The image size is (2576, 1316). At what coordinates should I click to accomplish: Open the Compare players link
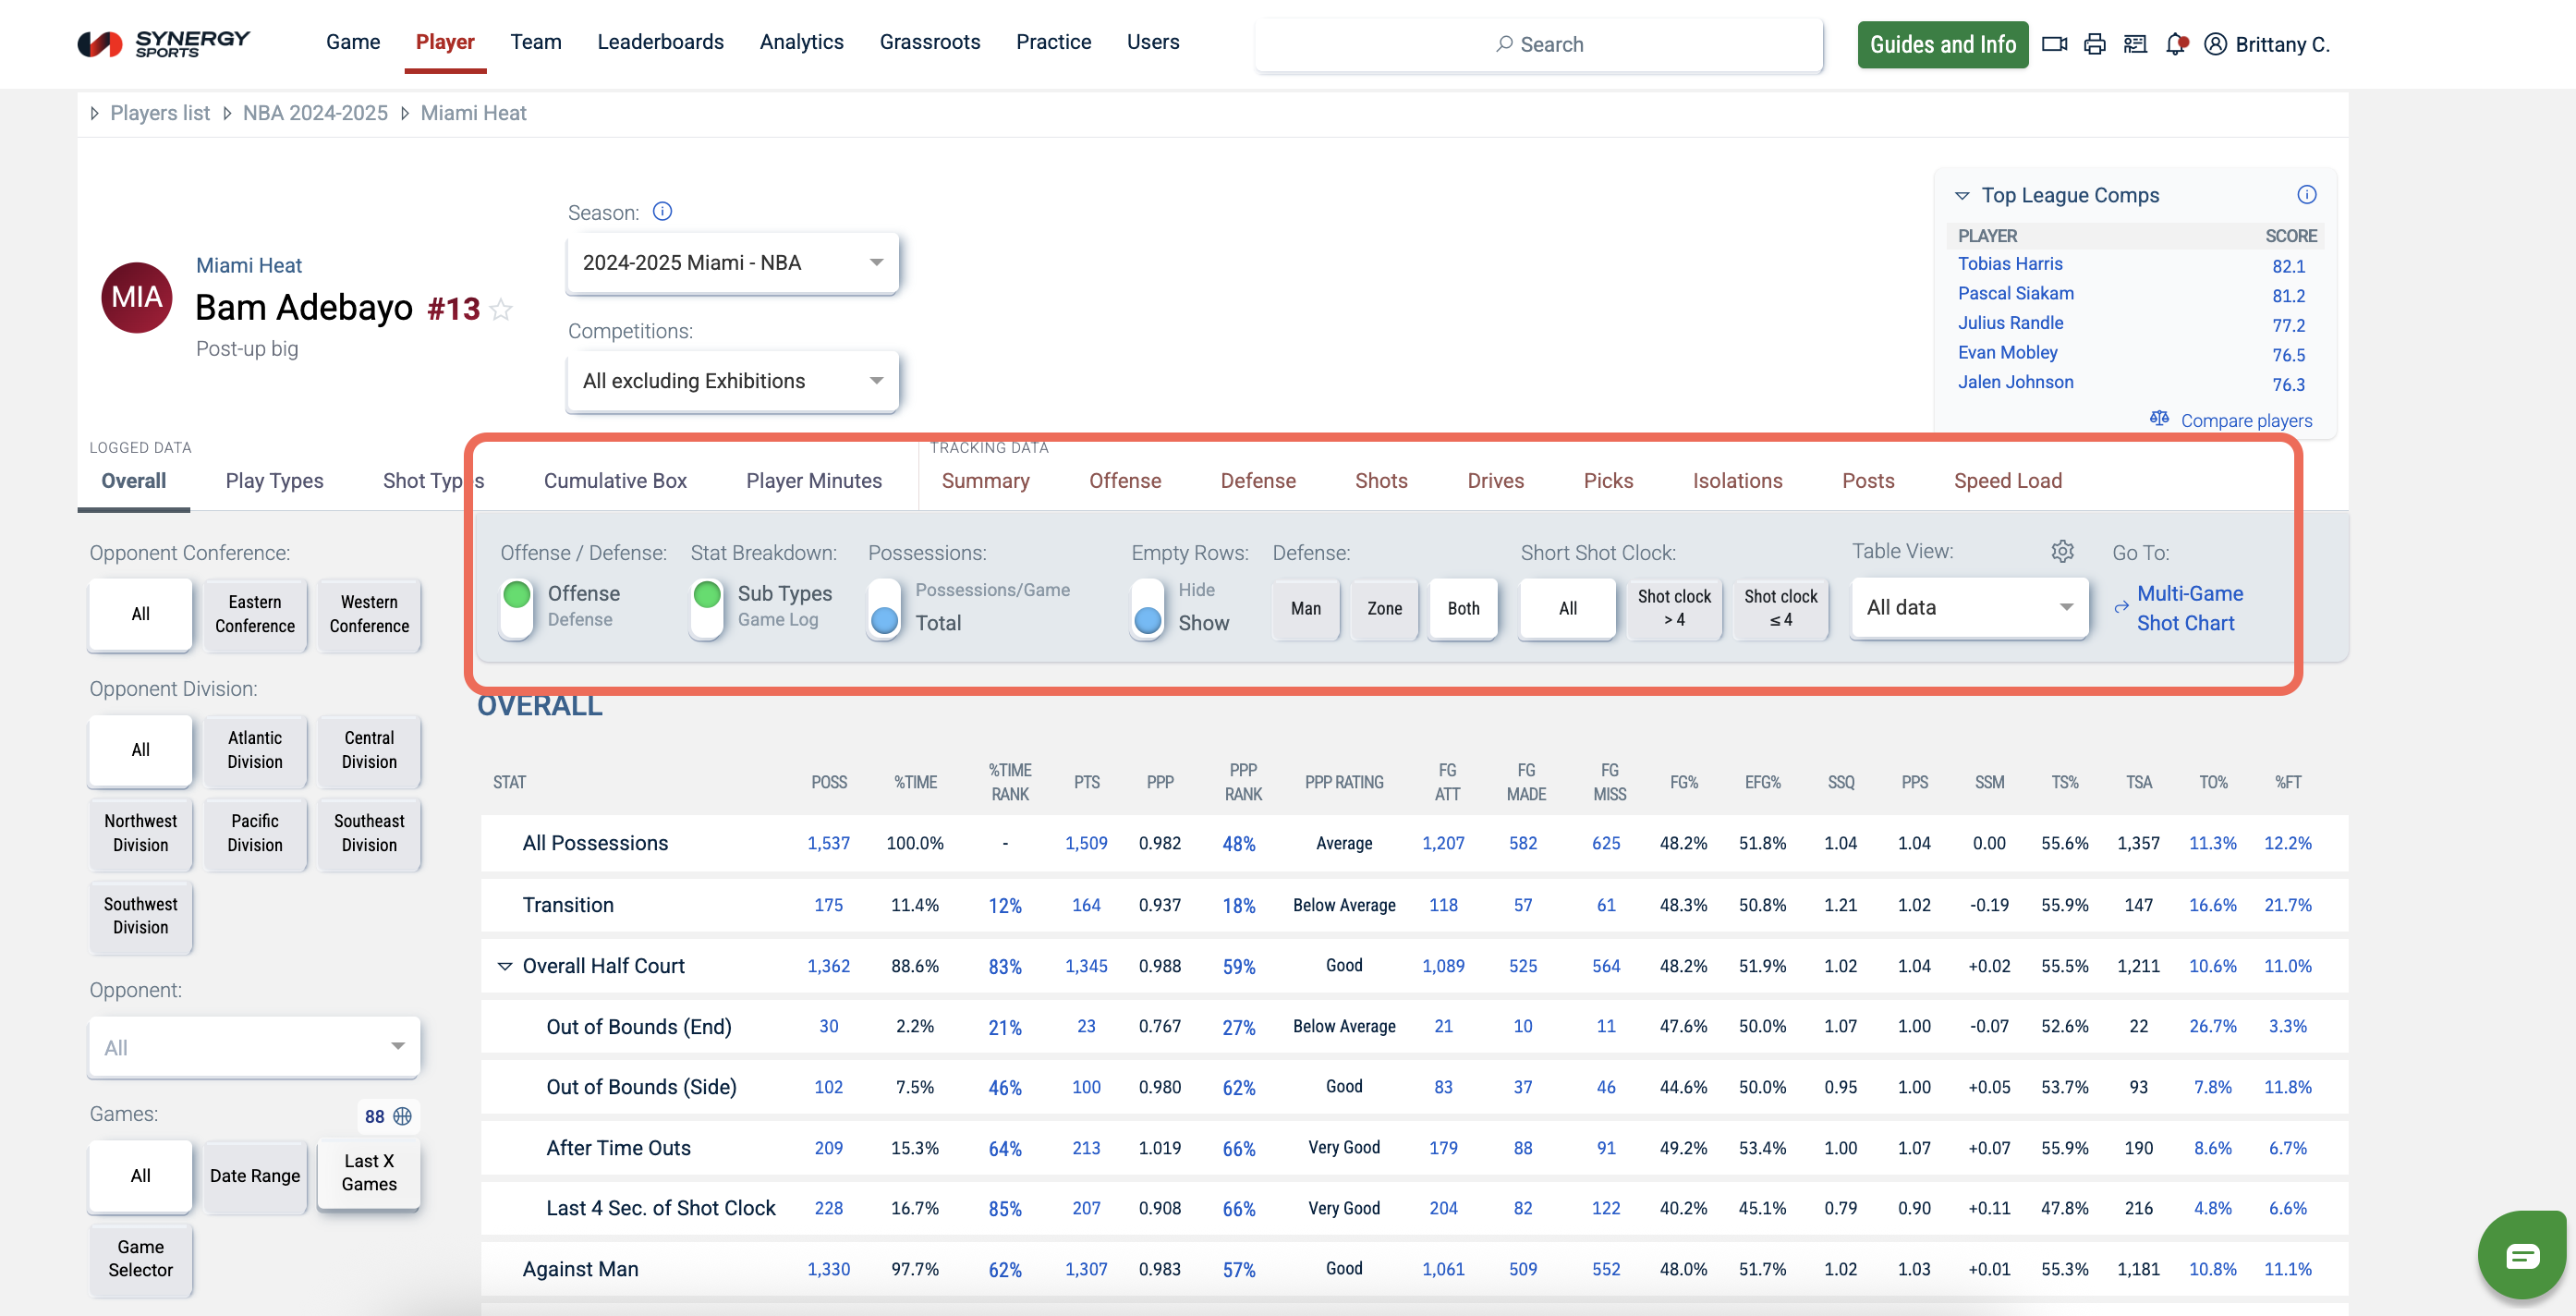[2245, 420]
